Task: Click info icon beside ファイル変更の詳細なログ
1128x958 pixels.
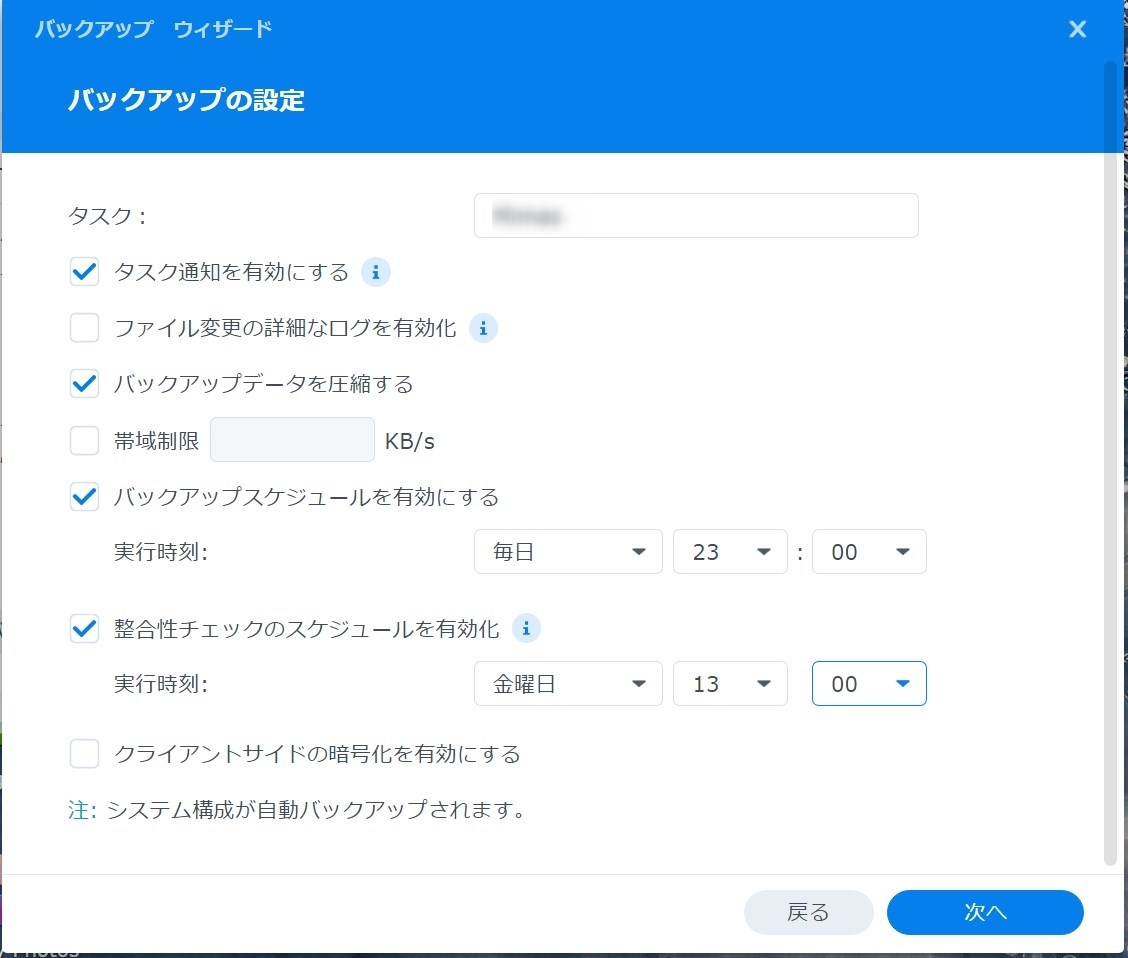Action: [483, 328]
